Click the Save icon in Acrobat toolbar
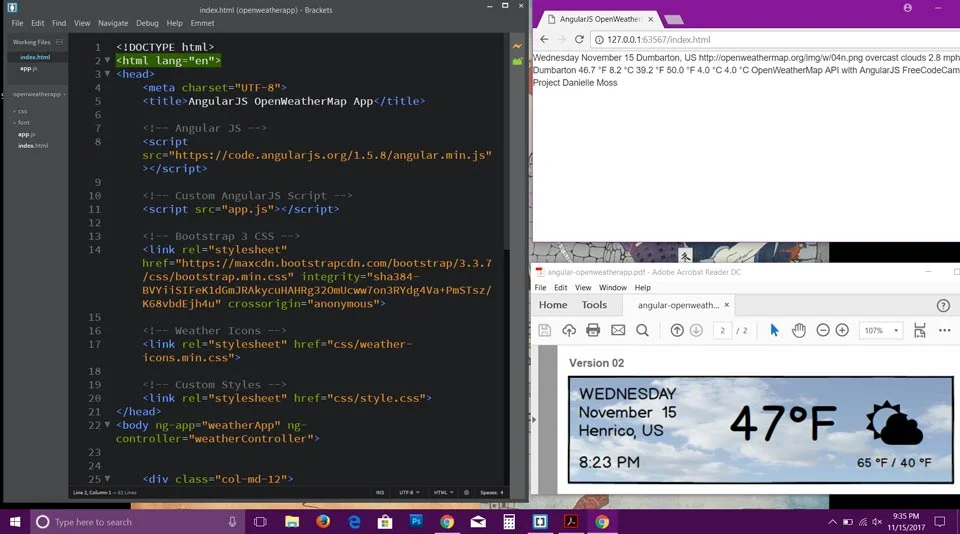This screenshot has height=534, width=960. [544, 330]
